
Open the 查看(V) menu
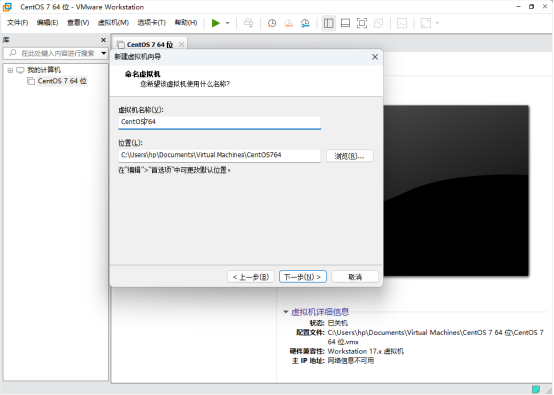(x=78, y=23)
